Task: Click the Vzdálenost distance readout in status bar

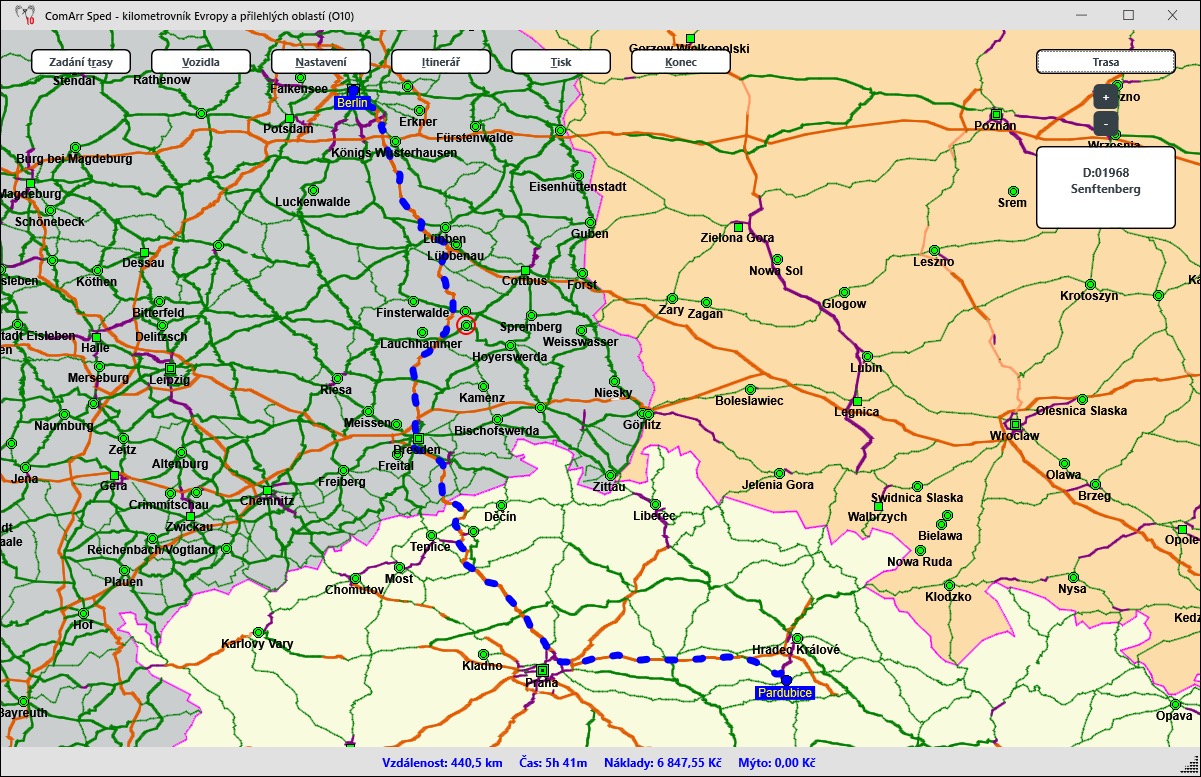Action: [x=442, y=763]
